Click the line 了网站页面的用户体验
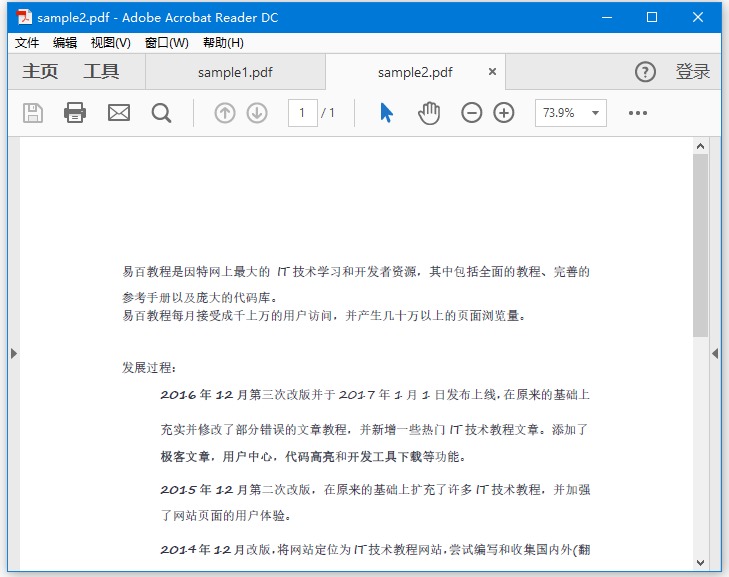 226,516
